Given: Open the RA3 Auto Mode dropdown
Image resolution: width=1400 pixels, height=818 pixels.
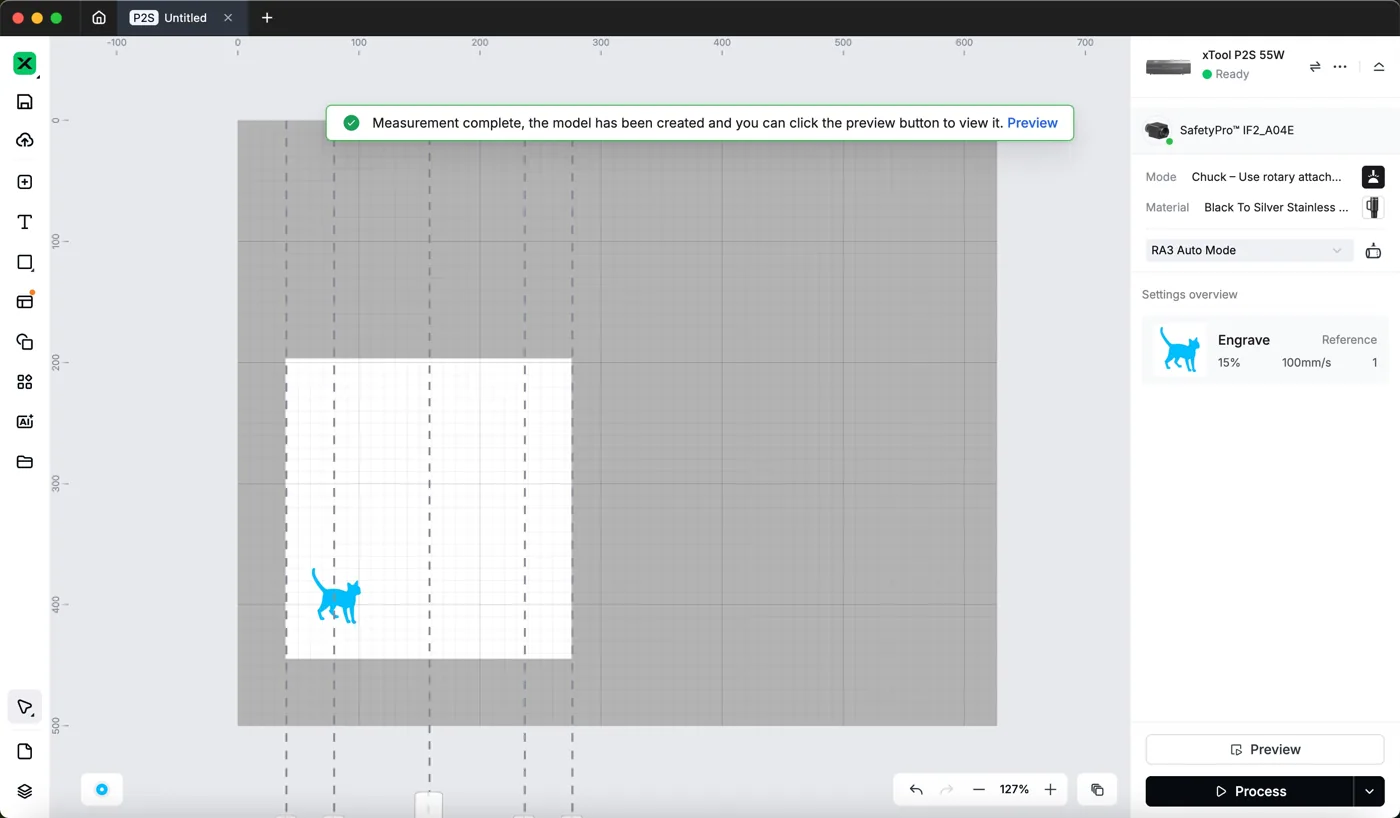Looking at the screenshot, I should (x=1249, y=250).
